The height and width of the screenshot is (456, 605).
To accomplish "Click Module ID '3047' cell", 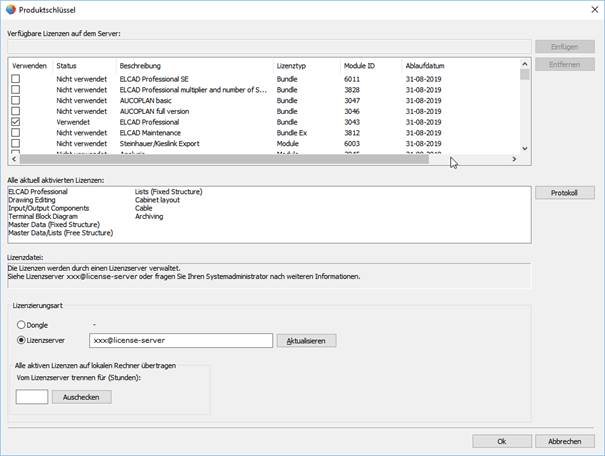I will 352,101.
